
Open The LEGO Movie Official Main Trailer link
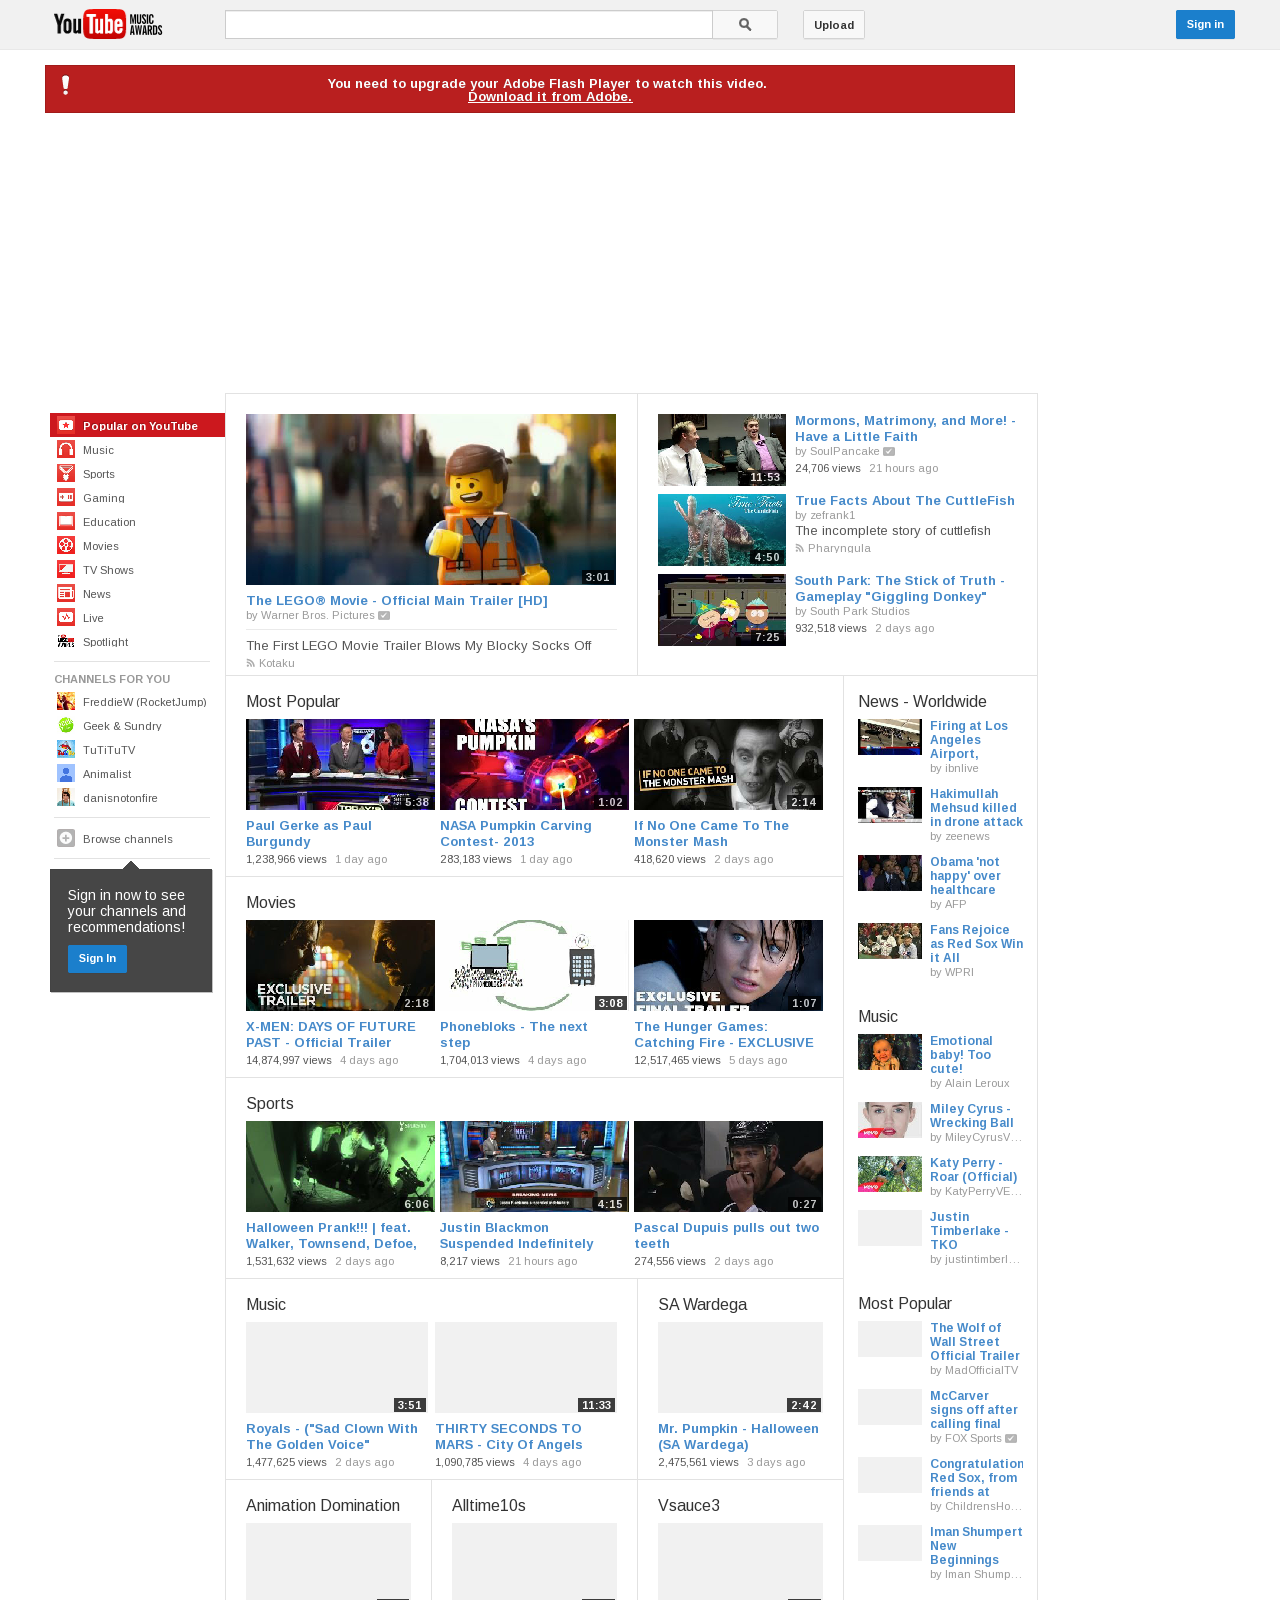point(397,601)
